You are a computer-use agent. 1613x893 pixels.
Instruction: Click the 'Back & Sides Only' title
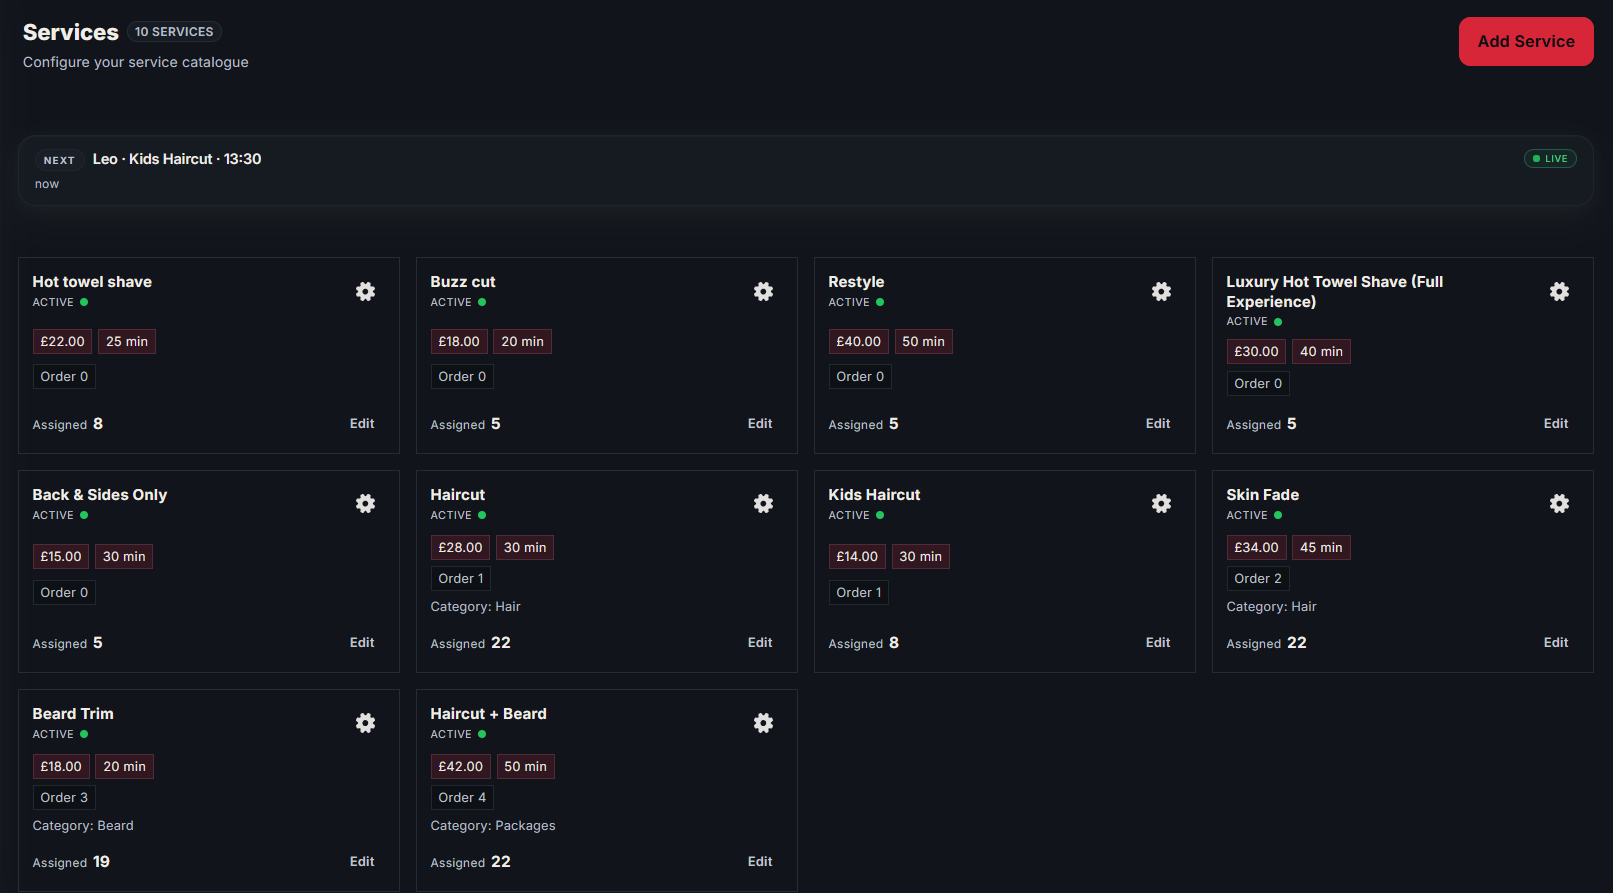100,495
